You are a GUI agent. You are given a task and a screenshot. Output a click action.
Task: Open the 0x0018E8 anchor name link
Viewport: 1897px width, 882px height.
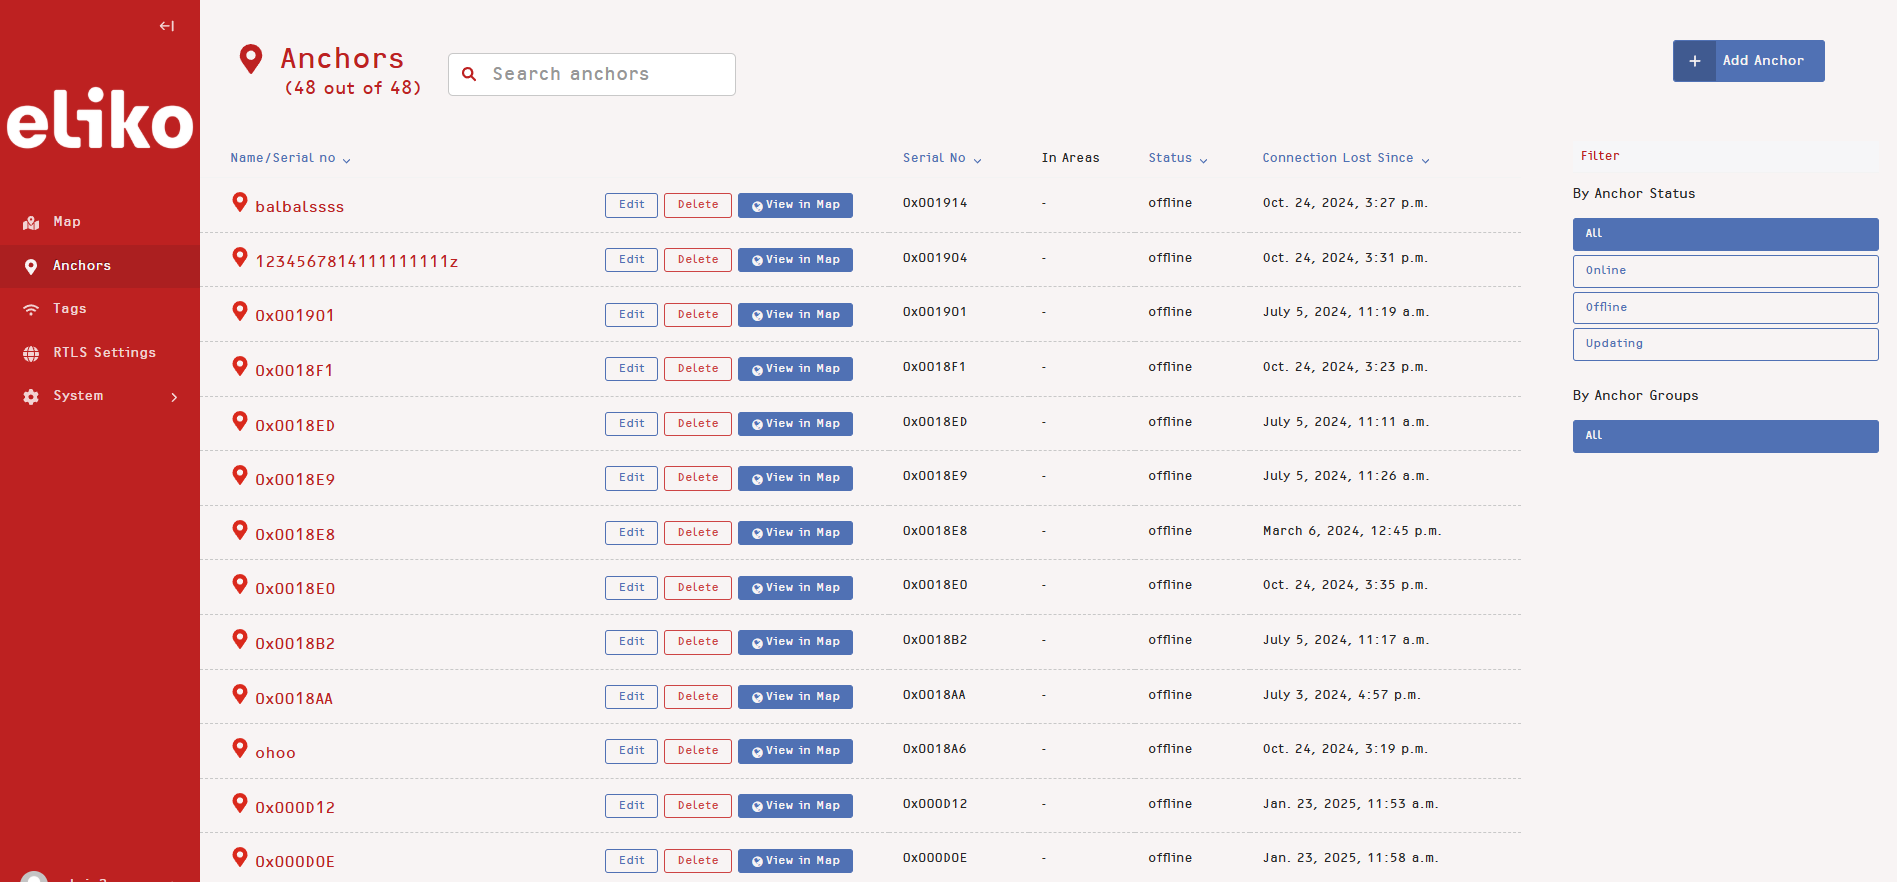[x=295, y=535]
